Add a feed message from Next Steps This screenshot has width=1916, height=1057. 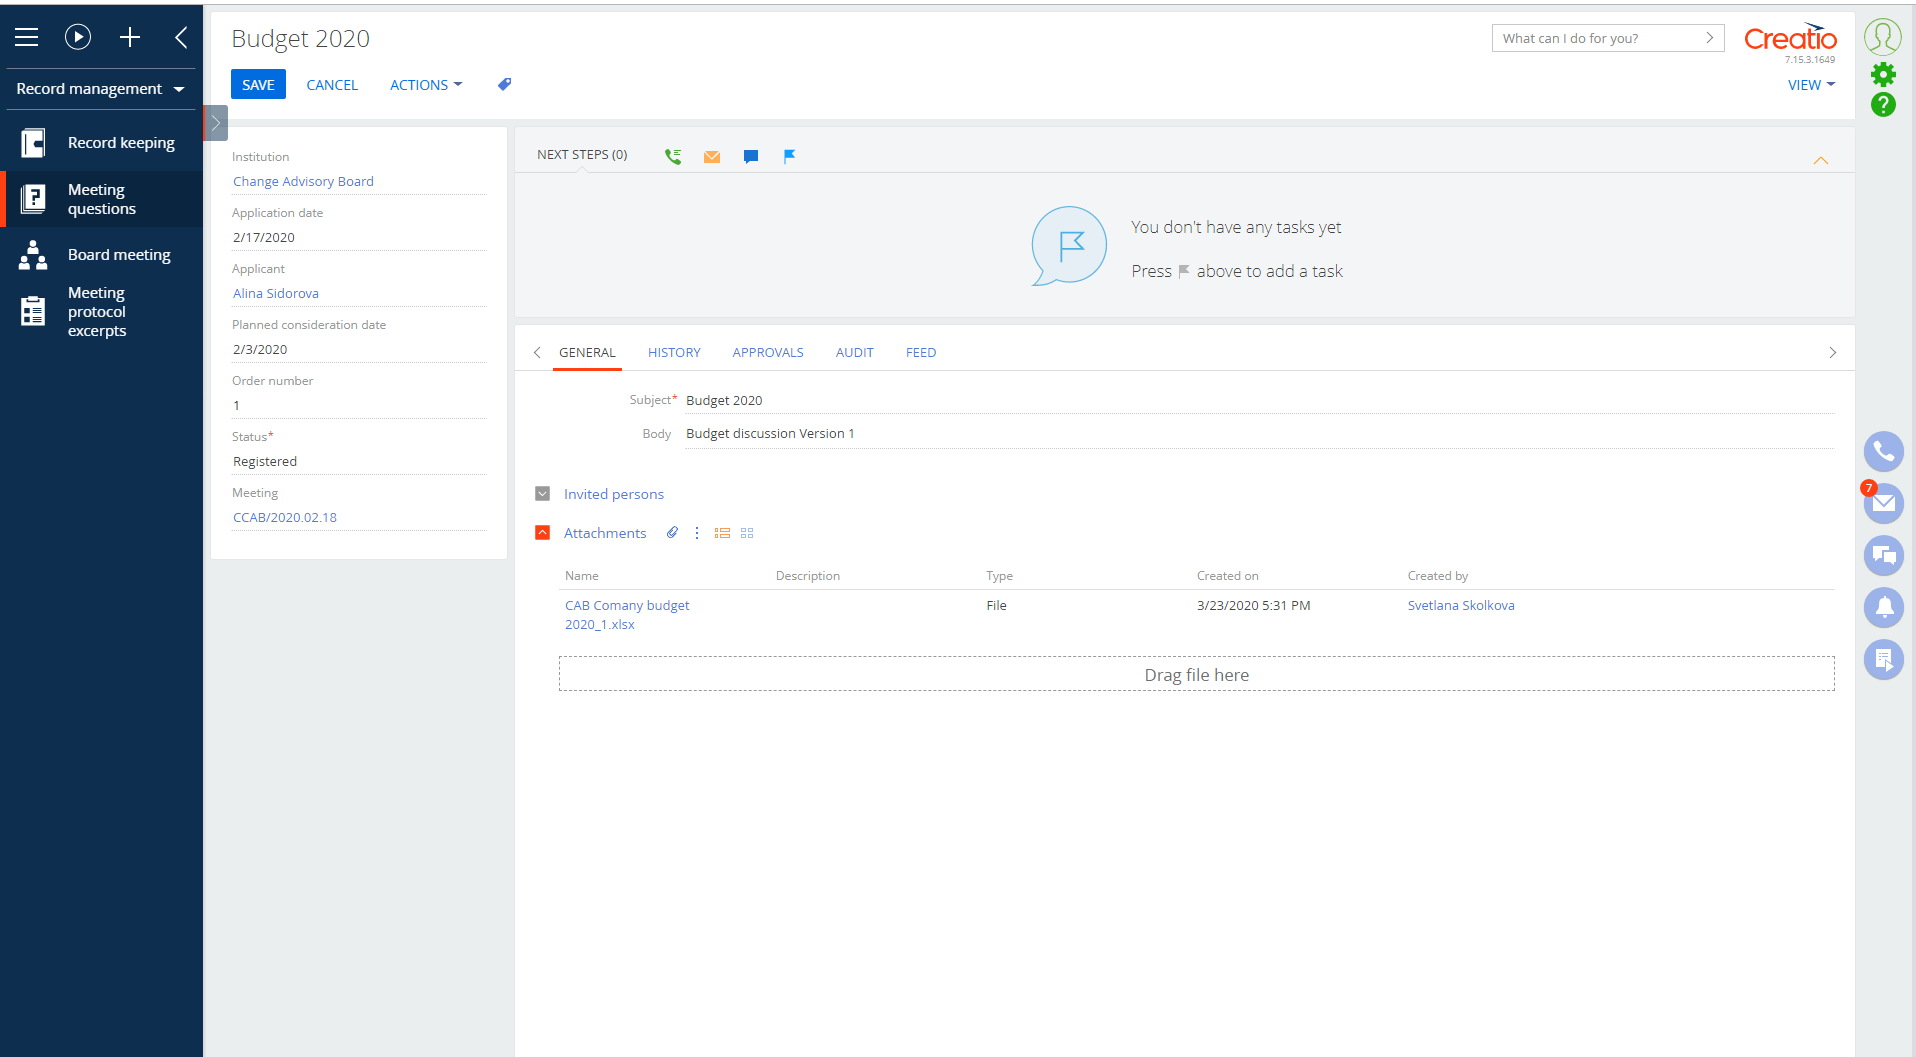coord(751,156)
